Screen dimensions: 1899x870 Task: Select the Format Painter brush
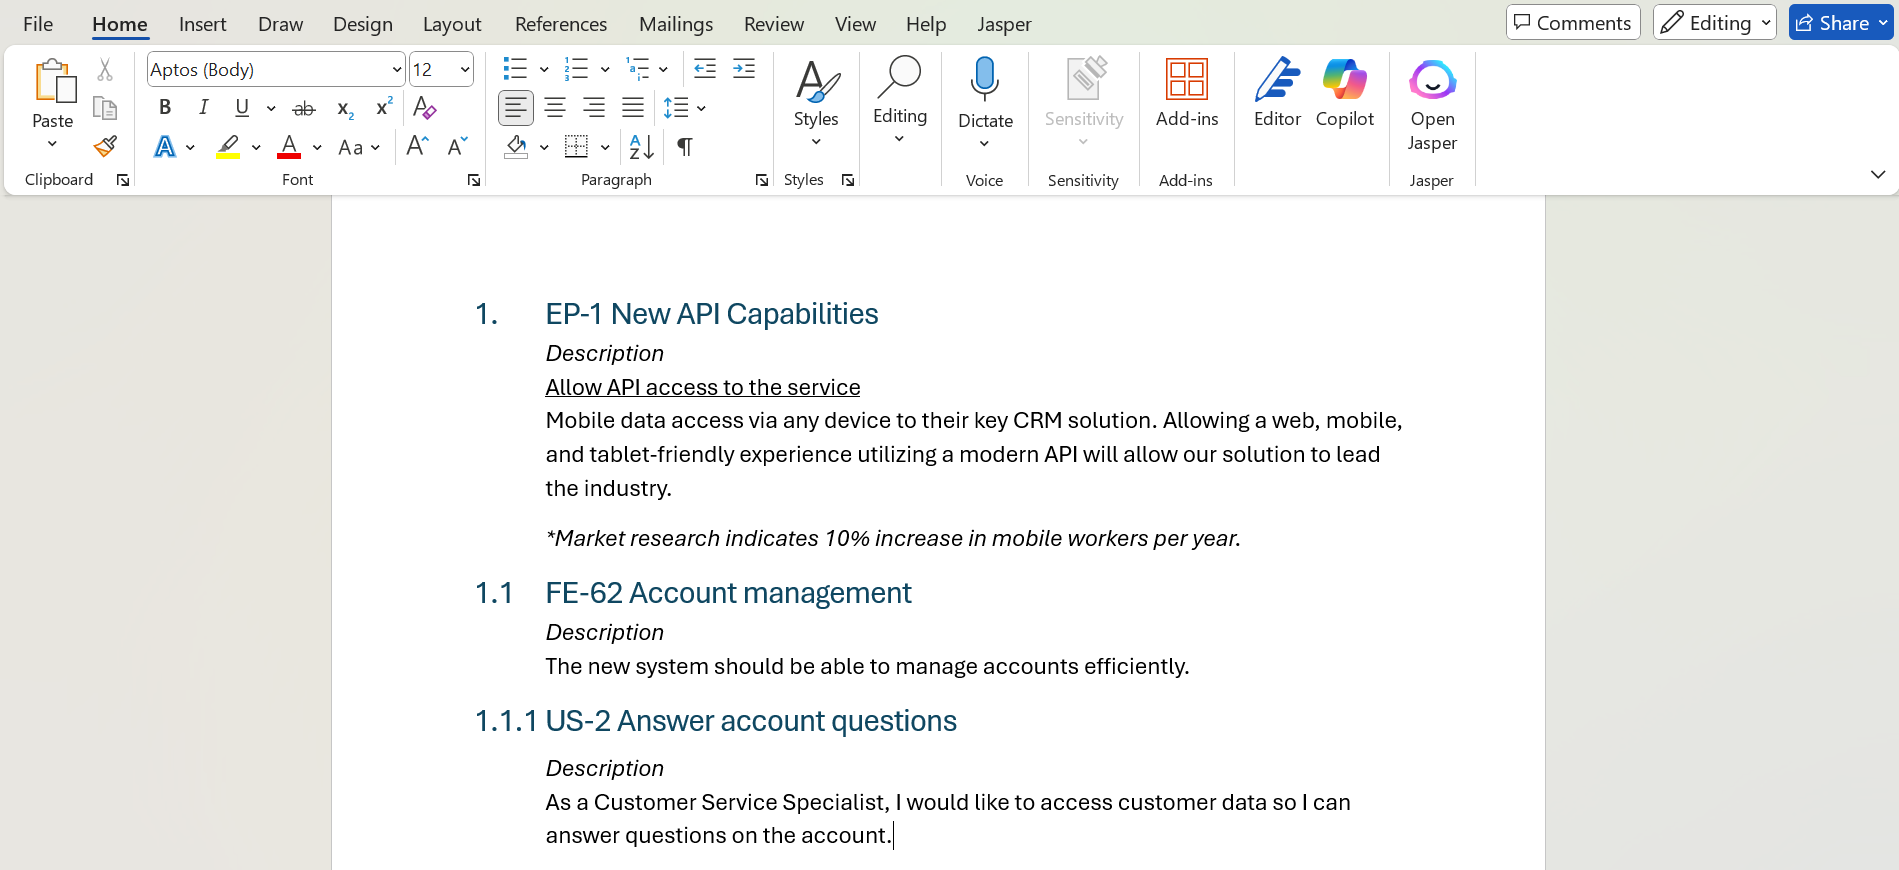105,147
